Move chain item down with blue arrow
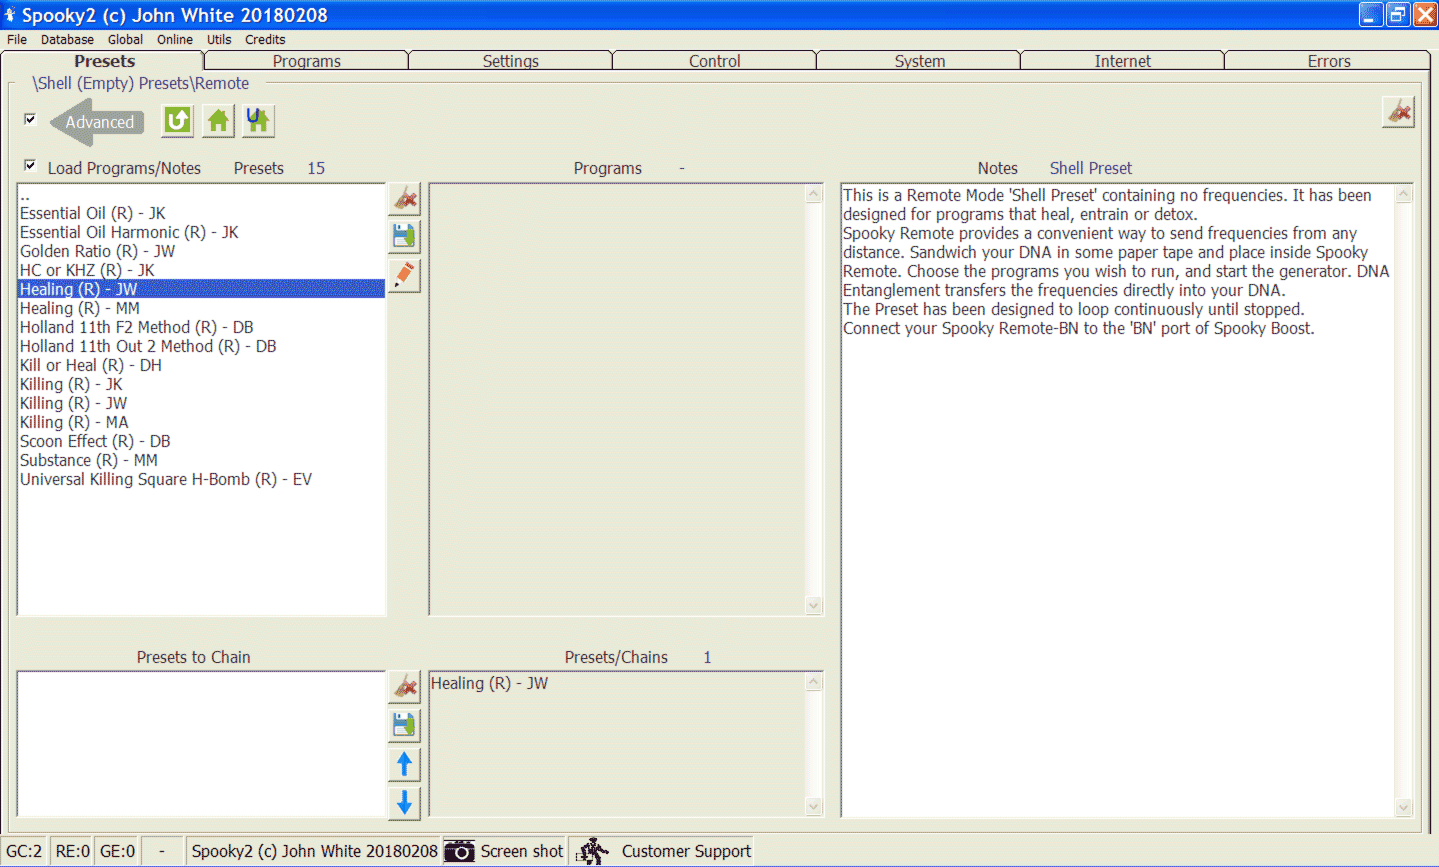This screenshot has height=867, width=1439. click(405, 802)
